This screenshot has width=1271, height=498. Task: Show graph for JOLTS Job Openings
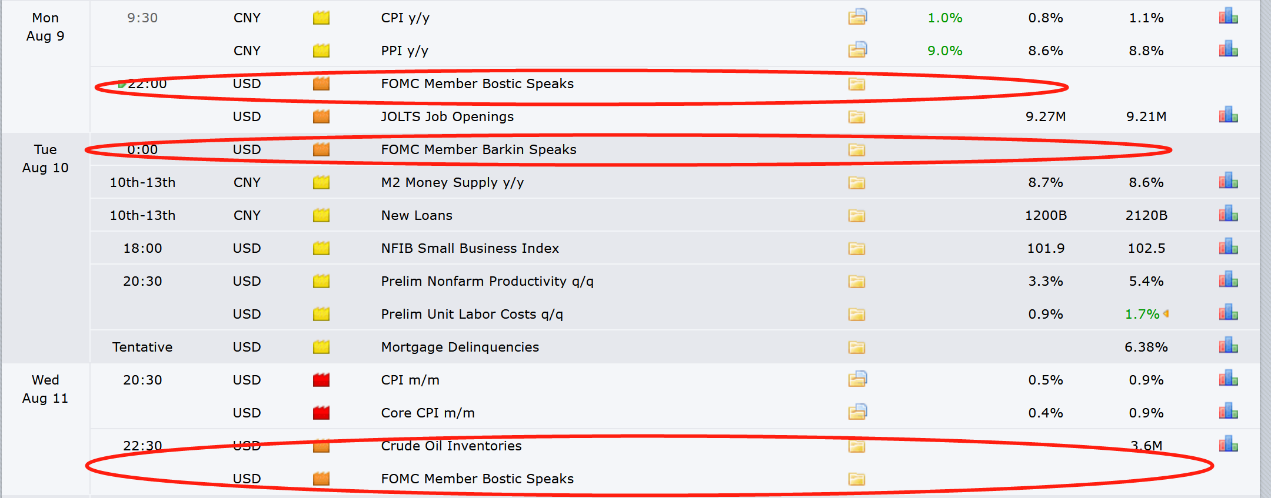pyautogui.click(x=1228, y=115)
